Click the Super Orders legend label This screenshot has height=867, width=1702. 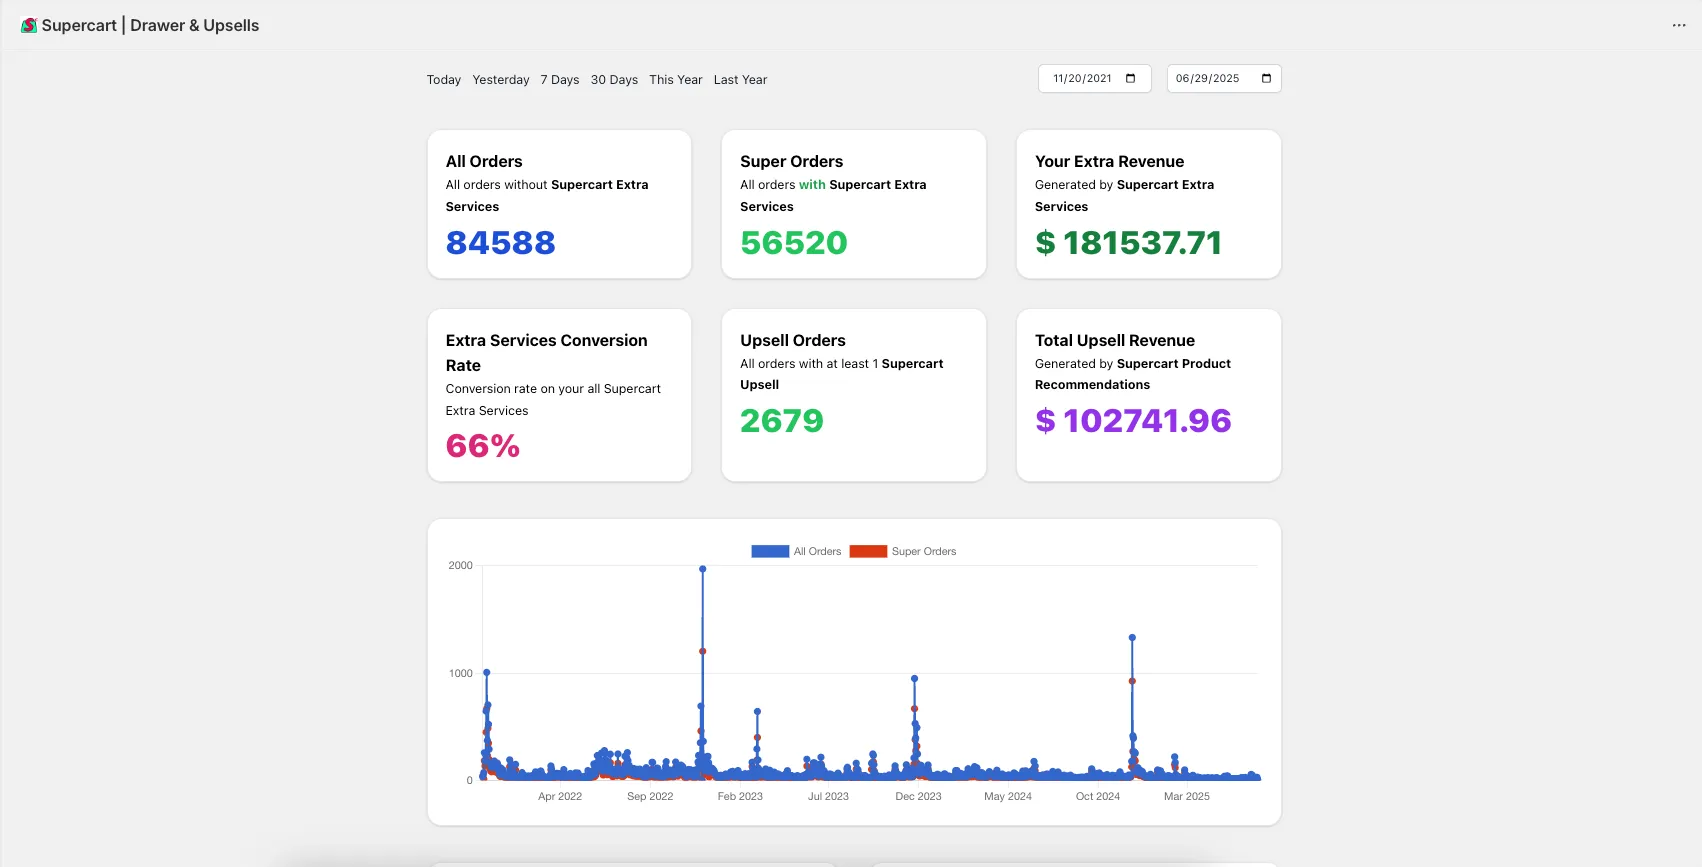click(924, 551)
